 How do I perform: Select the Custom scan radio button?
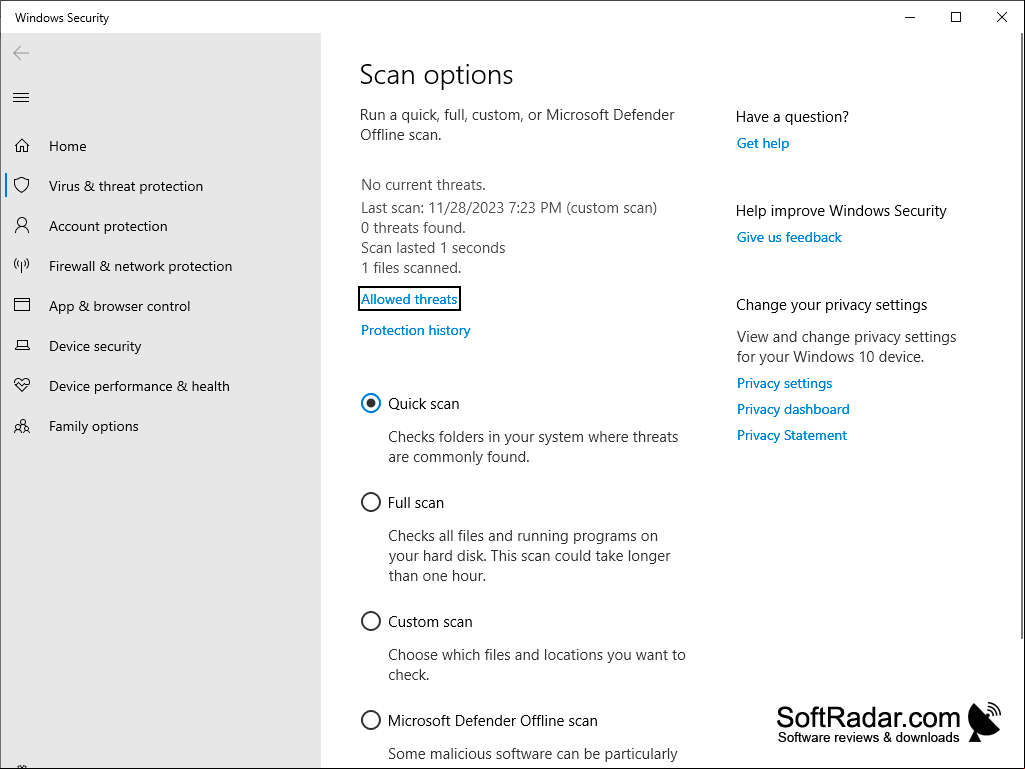[371, 621]
